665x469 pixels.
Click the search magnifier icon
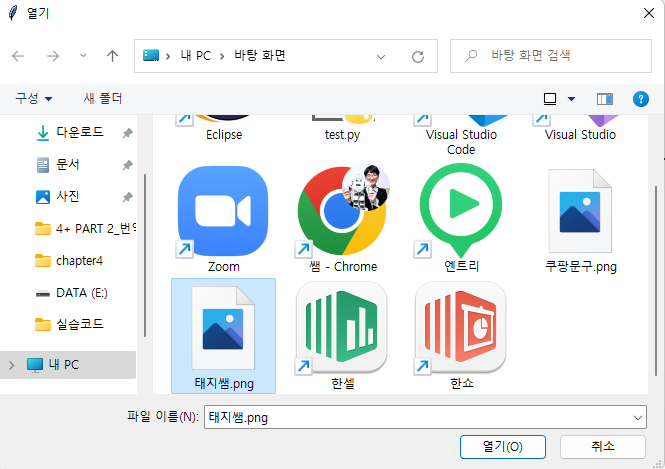click(471, 56)
